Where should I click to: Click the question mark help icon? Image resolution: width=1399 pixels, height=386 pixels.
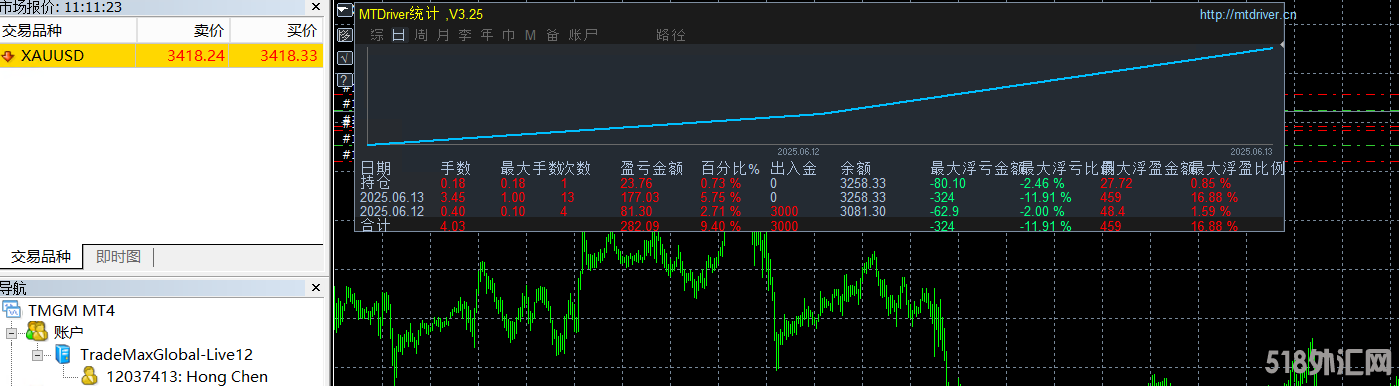[x=344, y=80]
